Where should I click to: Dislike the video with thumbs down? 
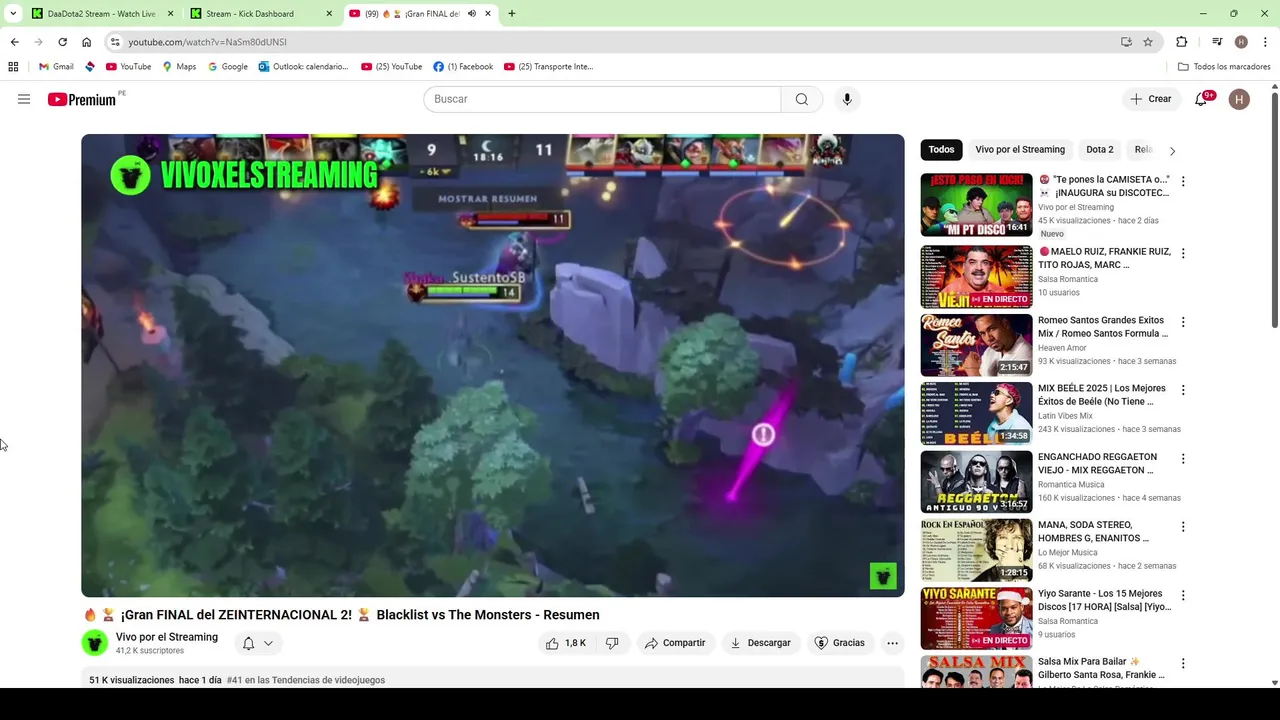[x=612, y=643]
